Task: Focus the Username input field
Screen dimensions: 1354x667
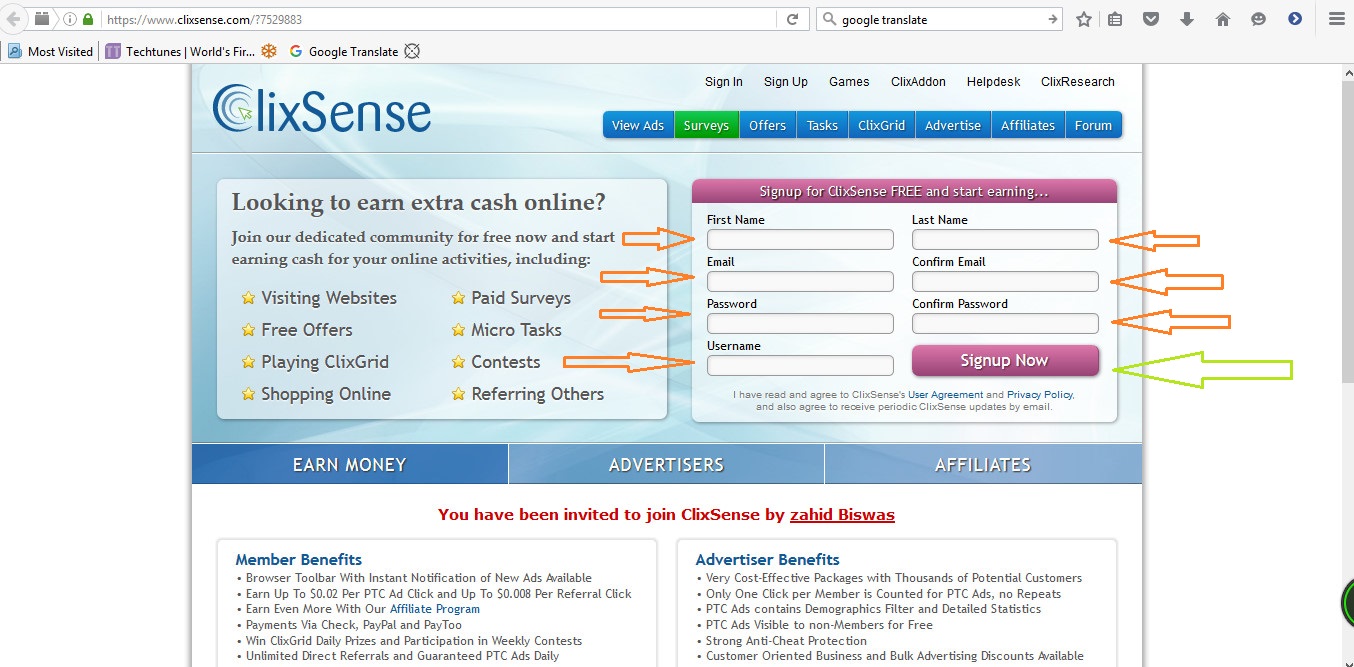Action: (x=800, y=366)
